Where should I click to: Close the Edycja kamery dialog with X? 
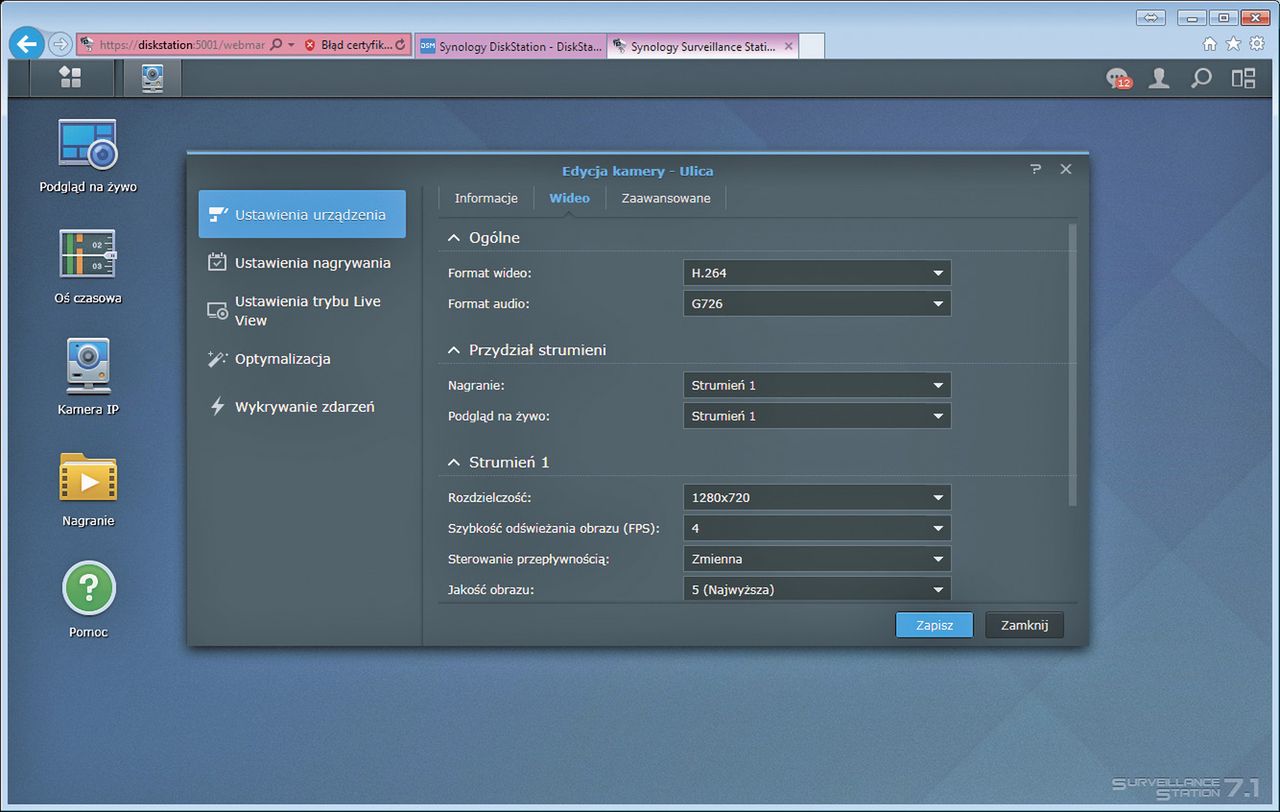click(x=1066, y=170)
